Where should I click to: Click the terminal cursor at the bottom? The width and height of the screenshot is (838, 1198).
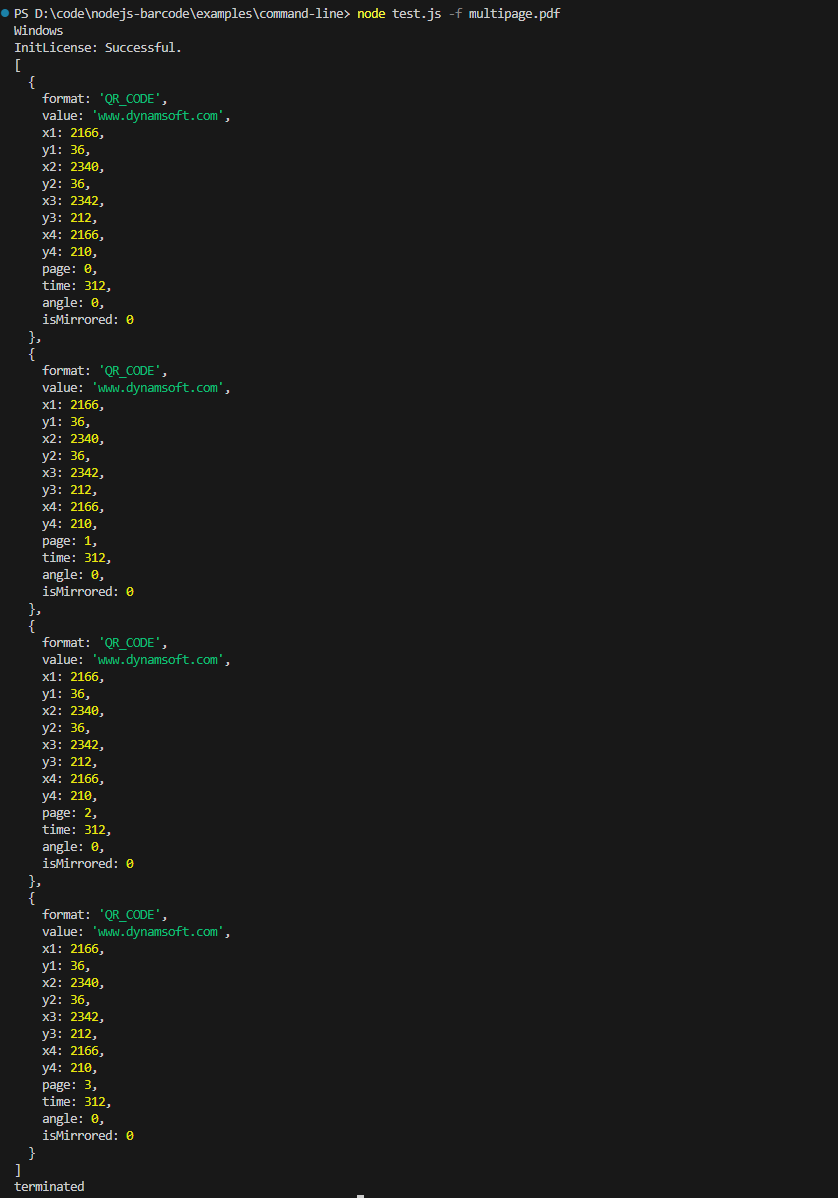360,1195
